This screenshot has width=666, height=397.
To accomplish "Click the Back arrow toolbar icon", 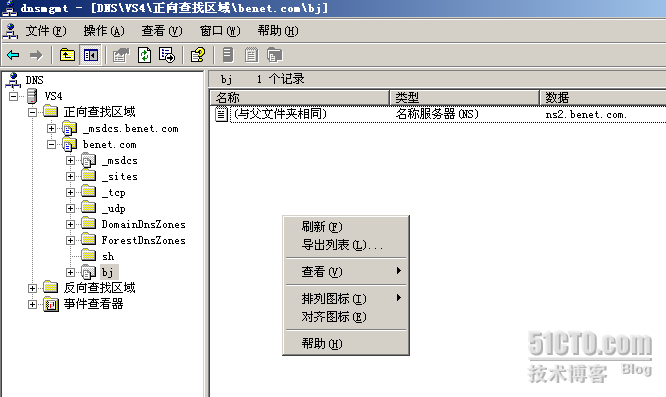I will 14,55.
